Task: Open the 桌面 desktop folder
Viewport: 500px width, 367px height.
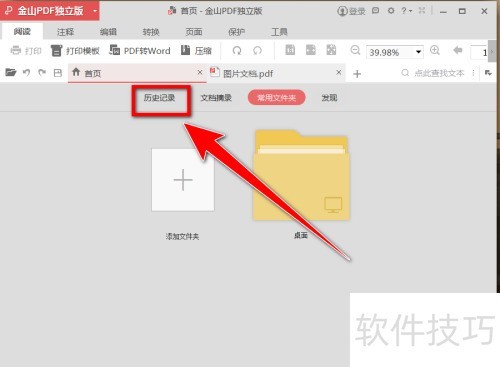Action: (x=301, y=175)
